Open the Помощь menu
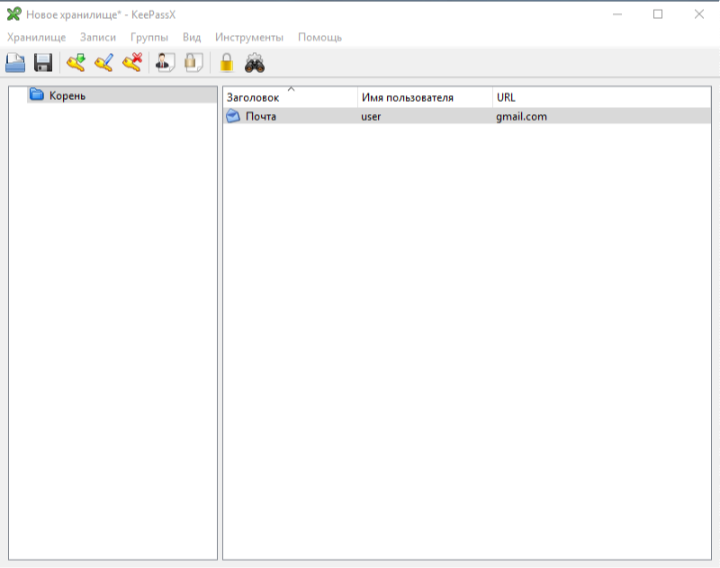 pos(320,37)
